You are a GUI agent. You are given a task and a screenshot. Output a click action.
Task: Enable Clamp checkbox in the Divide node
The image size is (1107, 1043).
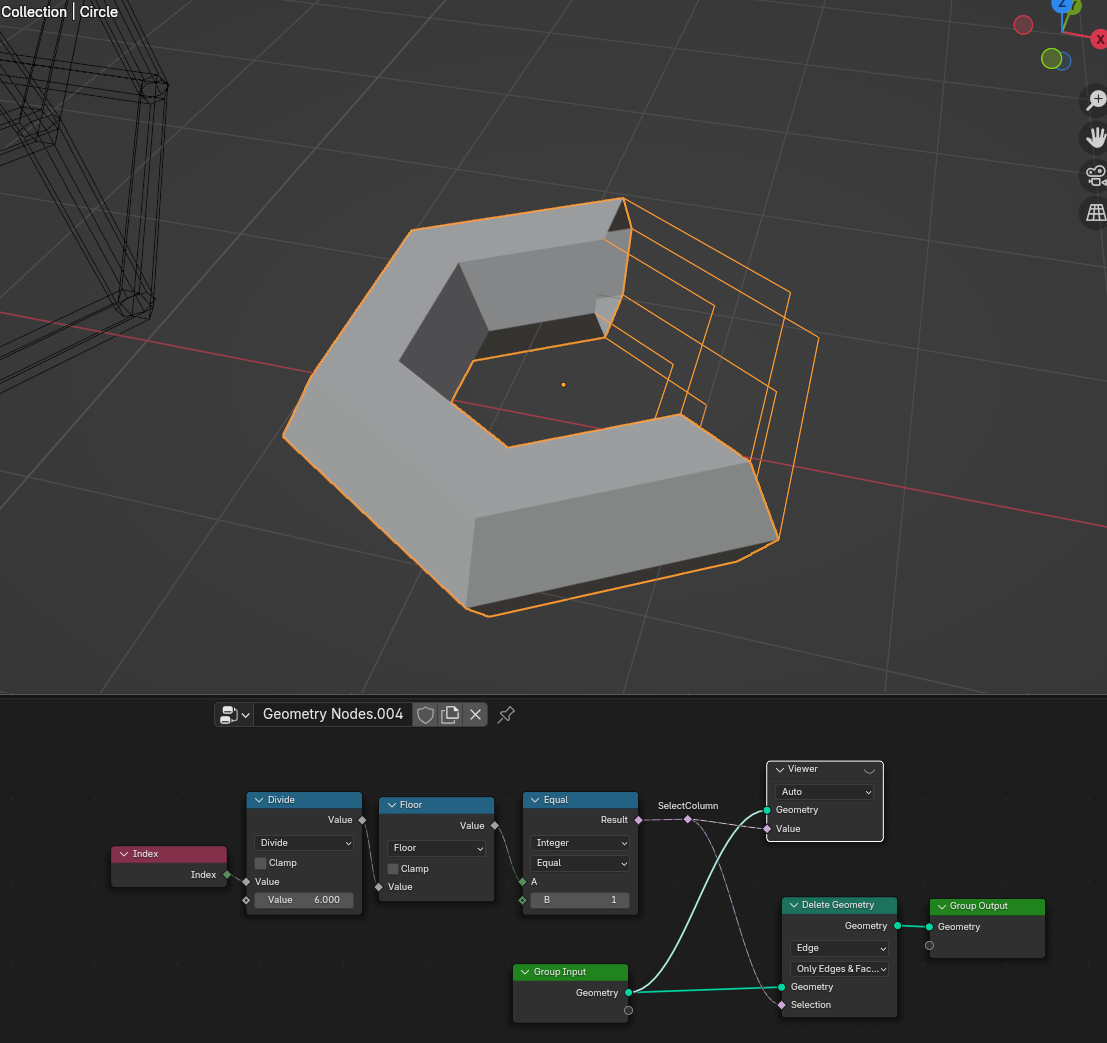[x=261, y=863]
